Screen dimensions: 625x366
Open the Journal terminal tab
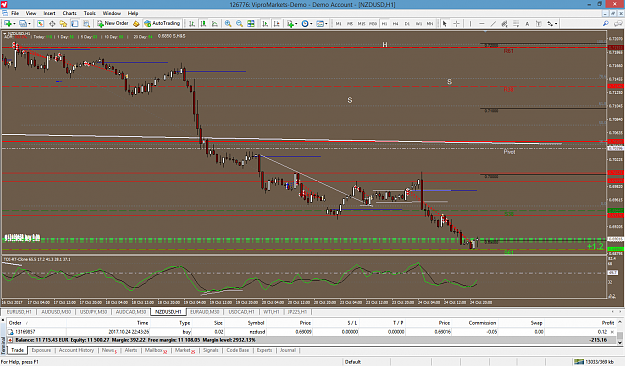[287, 350]
